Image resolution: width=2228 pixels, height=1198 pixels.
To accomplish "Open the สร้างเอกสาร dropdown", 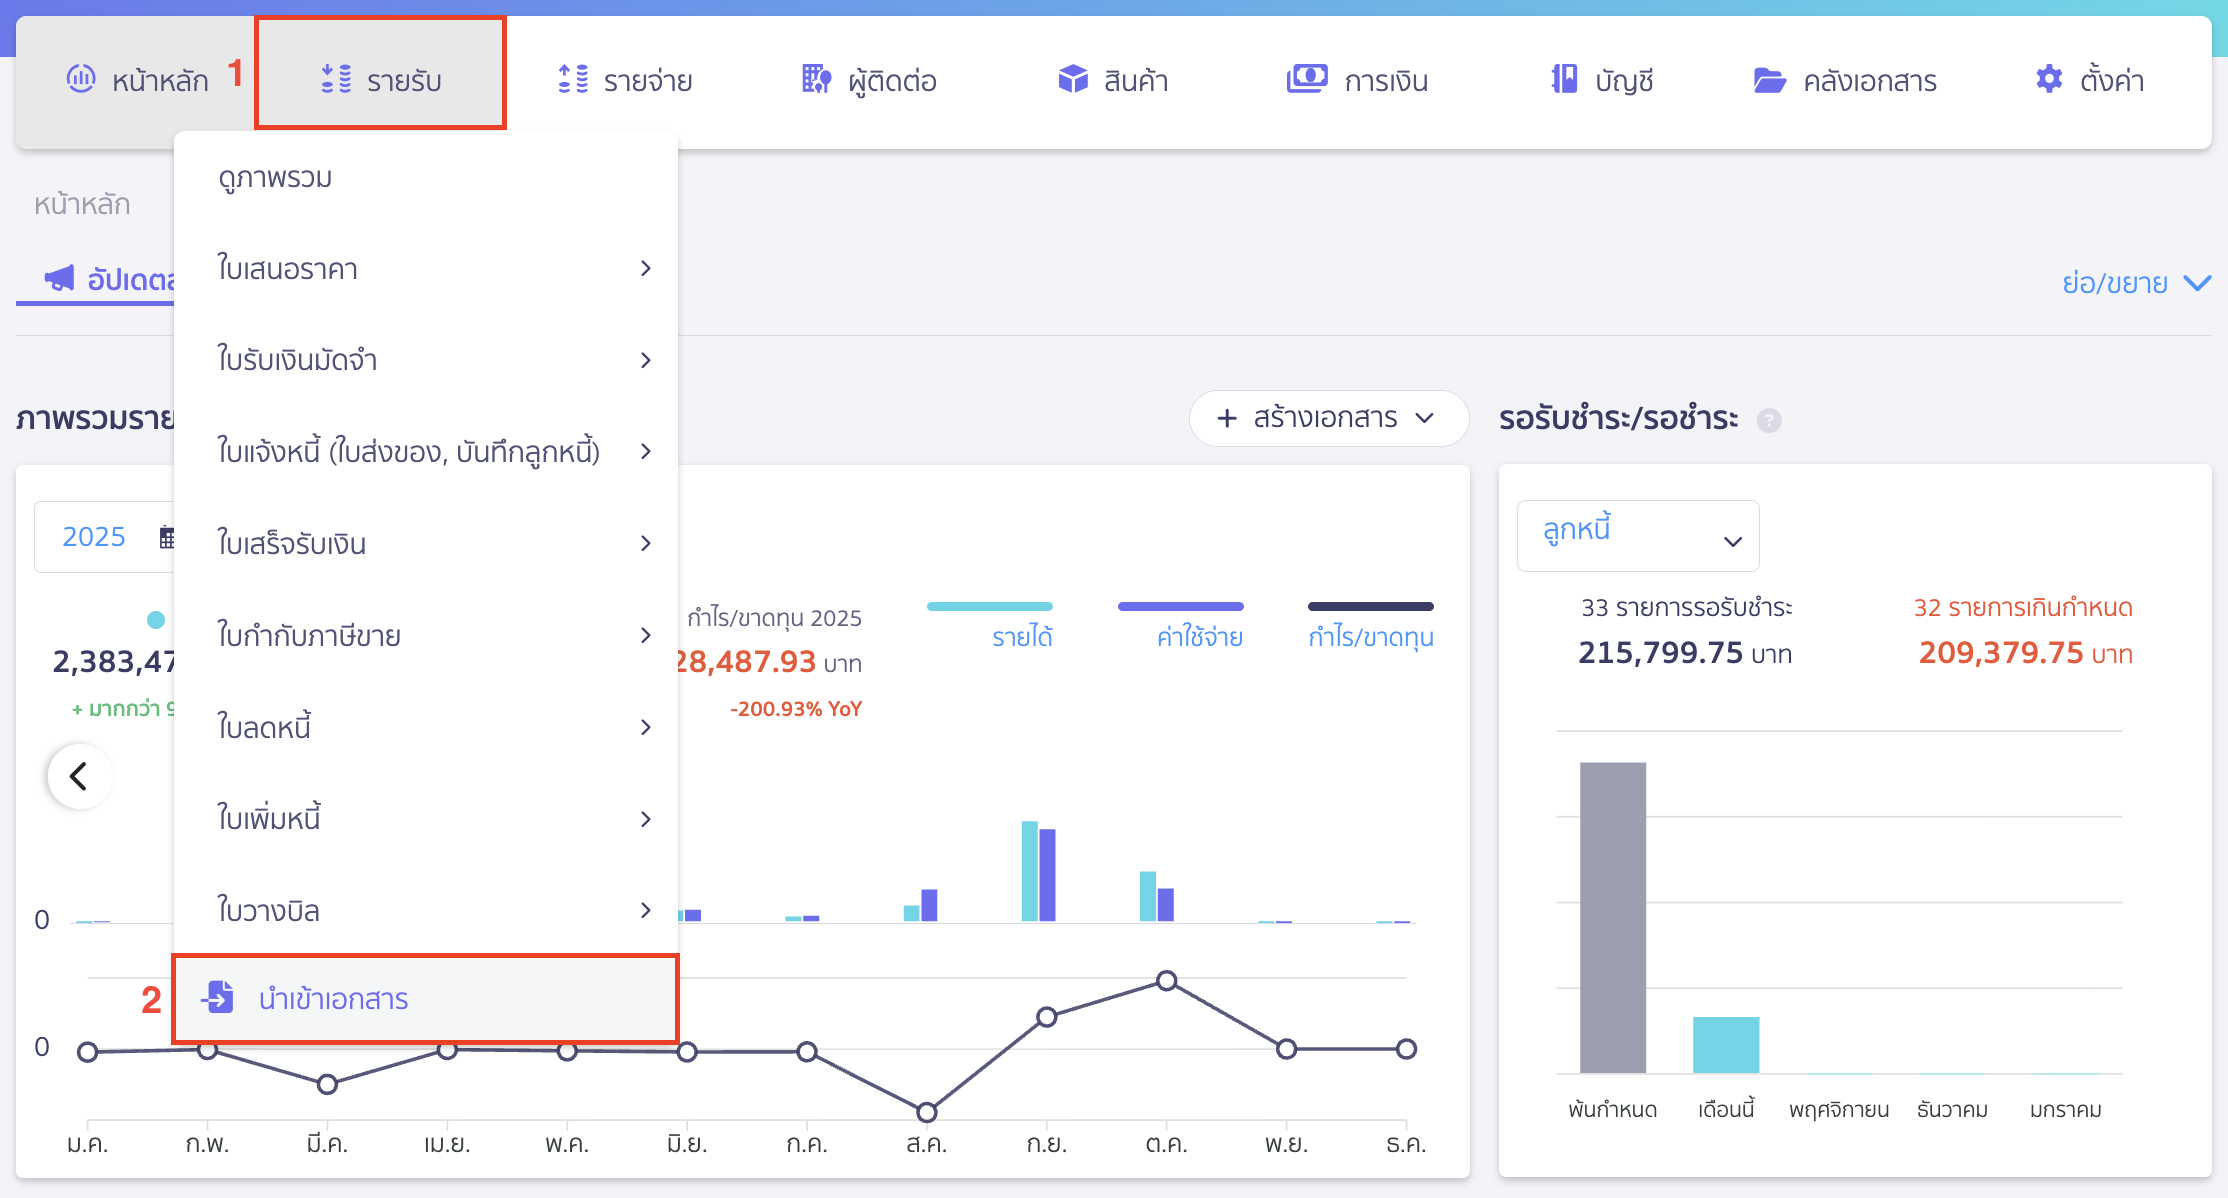I will (x=1328, y=418).
